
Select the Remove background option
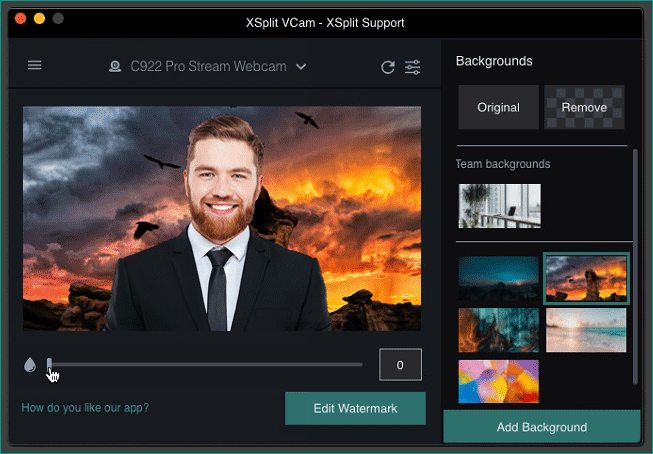pos(584,107)
